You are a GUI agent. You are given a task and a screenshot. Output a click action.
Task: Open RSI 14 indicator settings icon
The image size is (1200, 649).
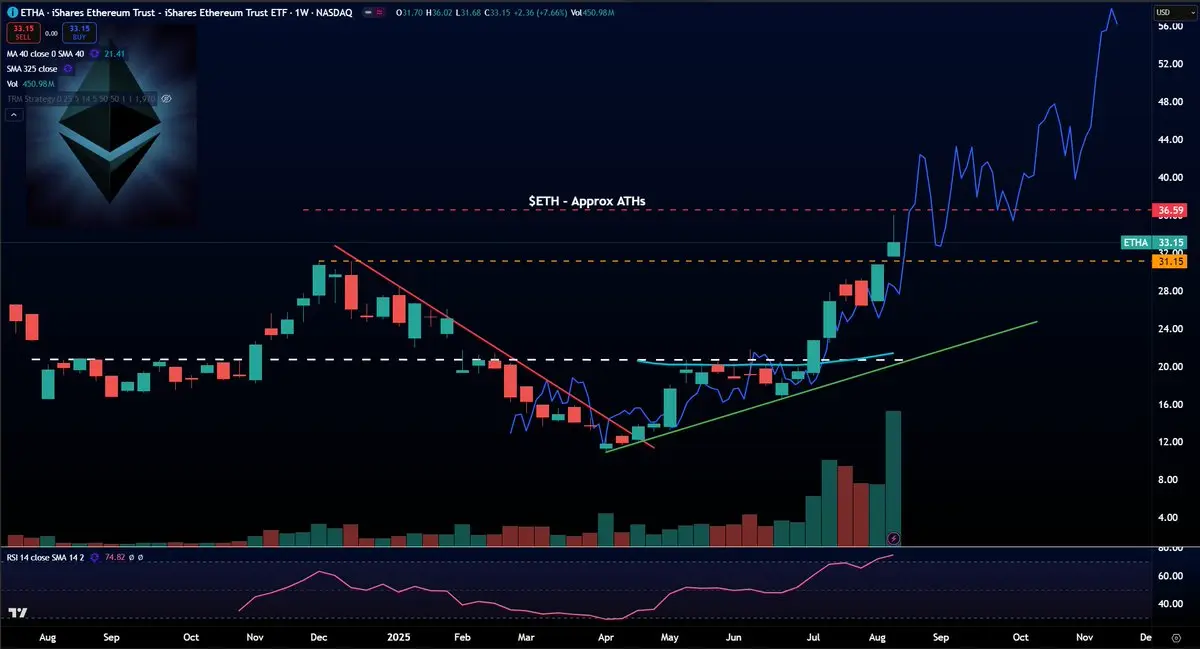point(95,557)
